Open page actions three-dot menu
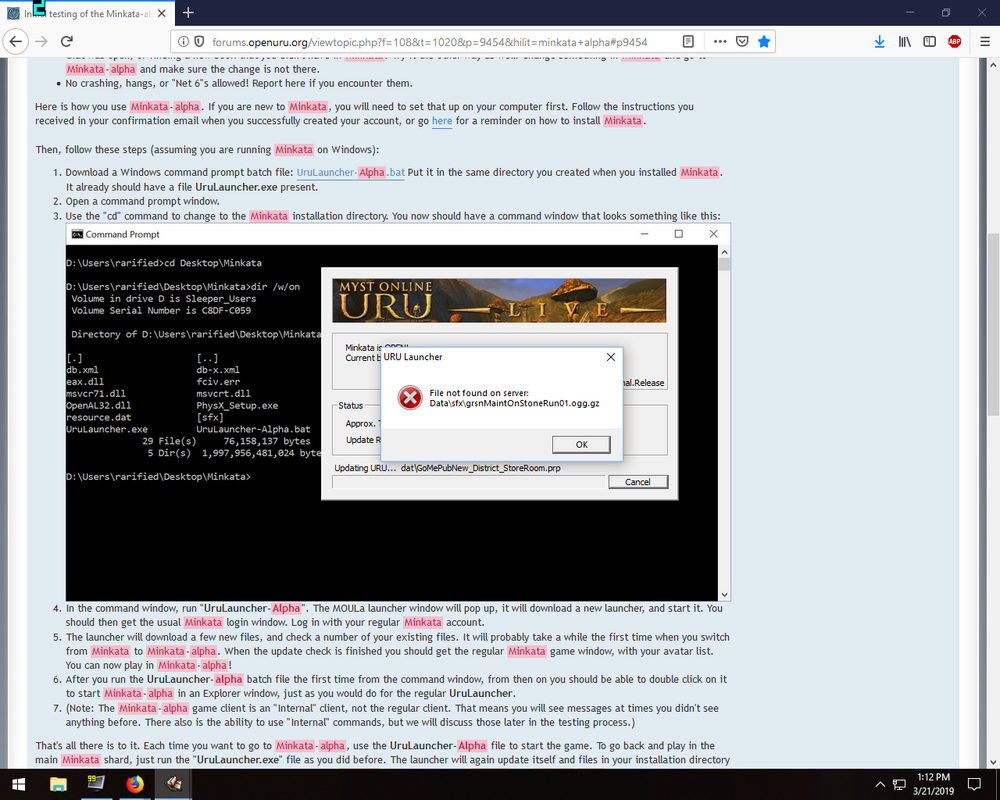 point(720,41)
